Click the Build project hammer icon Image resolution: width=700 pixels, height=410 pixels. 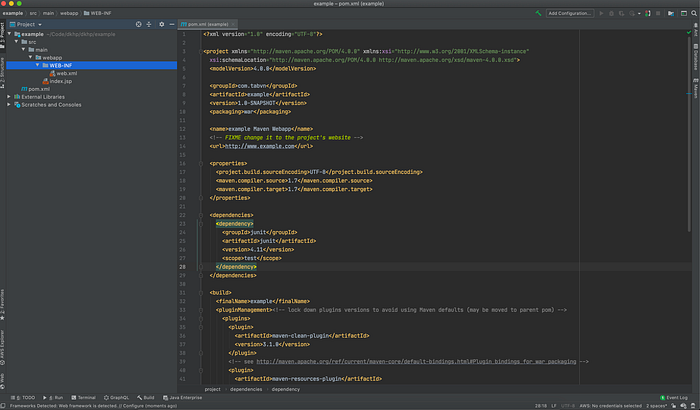539,13
